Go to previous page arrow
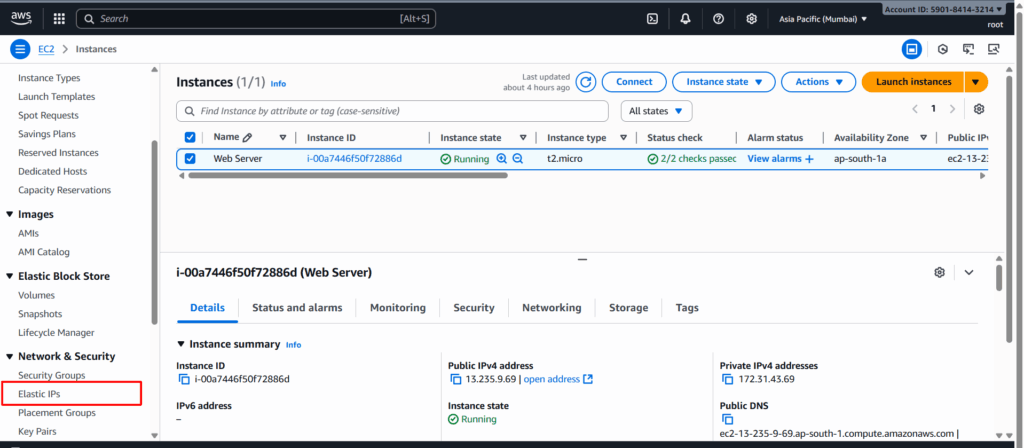The height and width of the screenshot is (448, 1024). point(915,109)
